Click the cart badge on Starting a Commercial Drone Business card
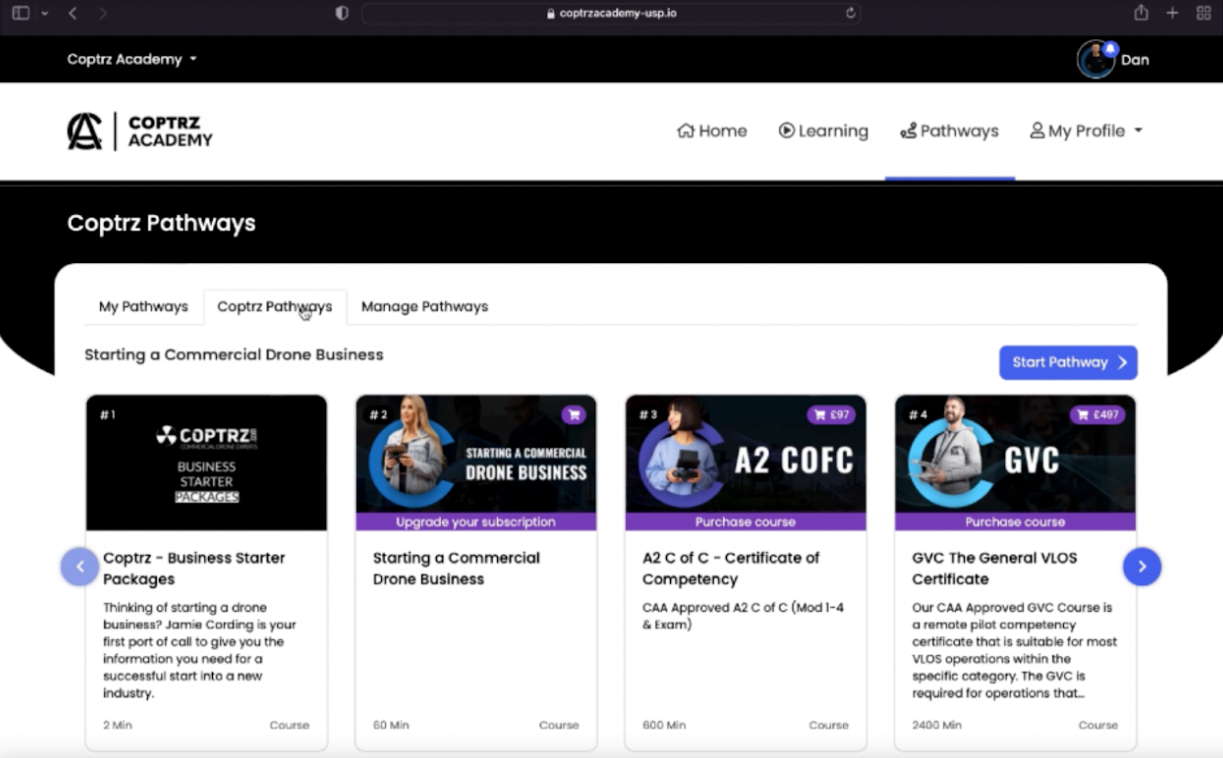The height and width of the screenshot is (758, 1223). click(x=573, y=414)
